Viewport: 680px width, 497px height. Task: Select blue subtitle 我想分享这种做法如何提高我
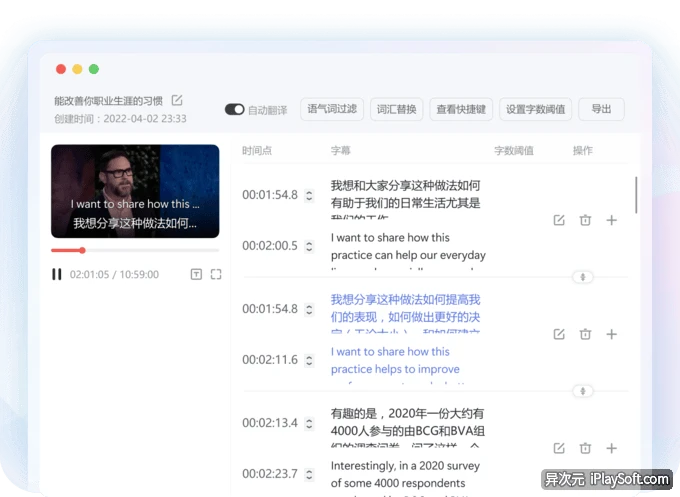(405, 300)
